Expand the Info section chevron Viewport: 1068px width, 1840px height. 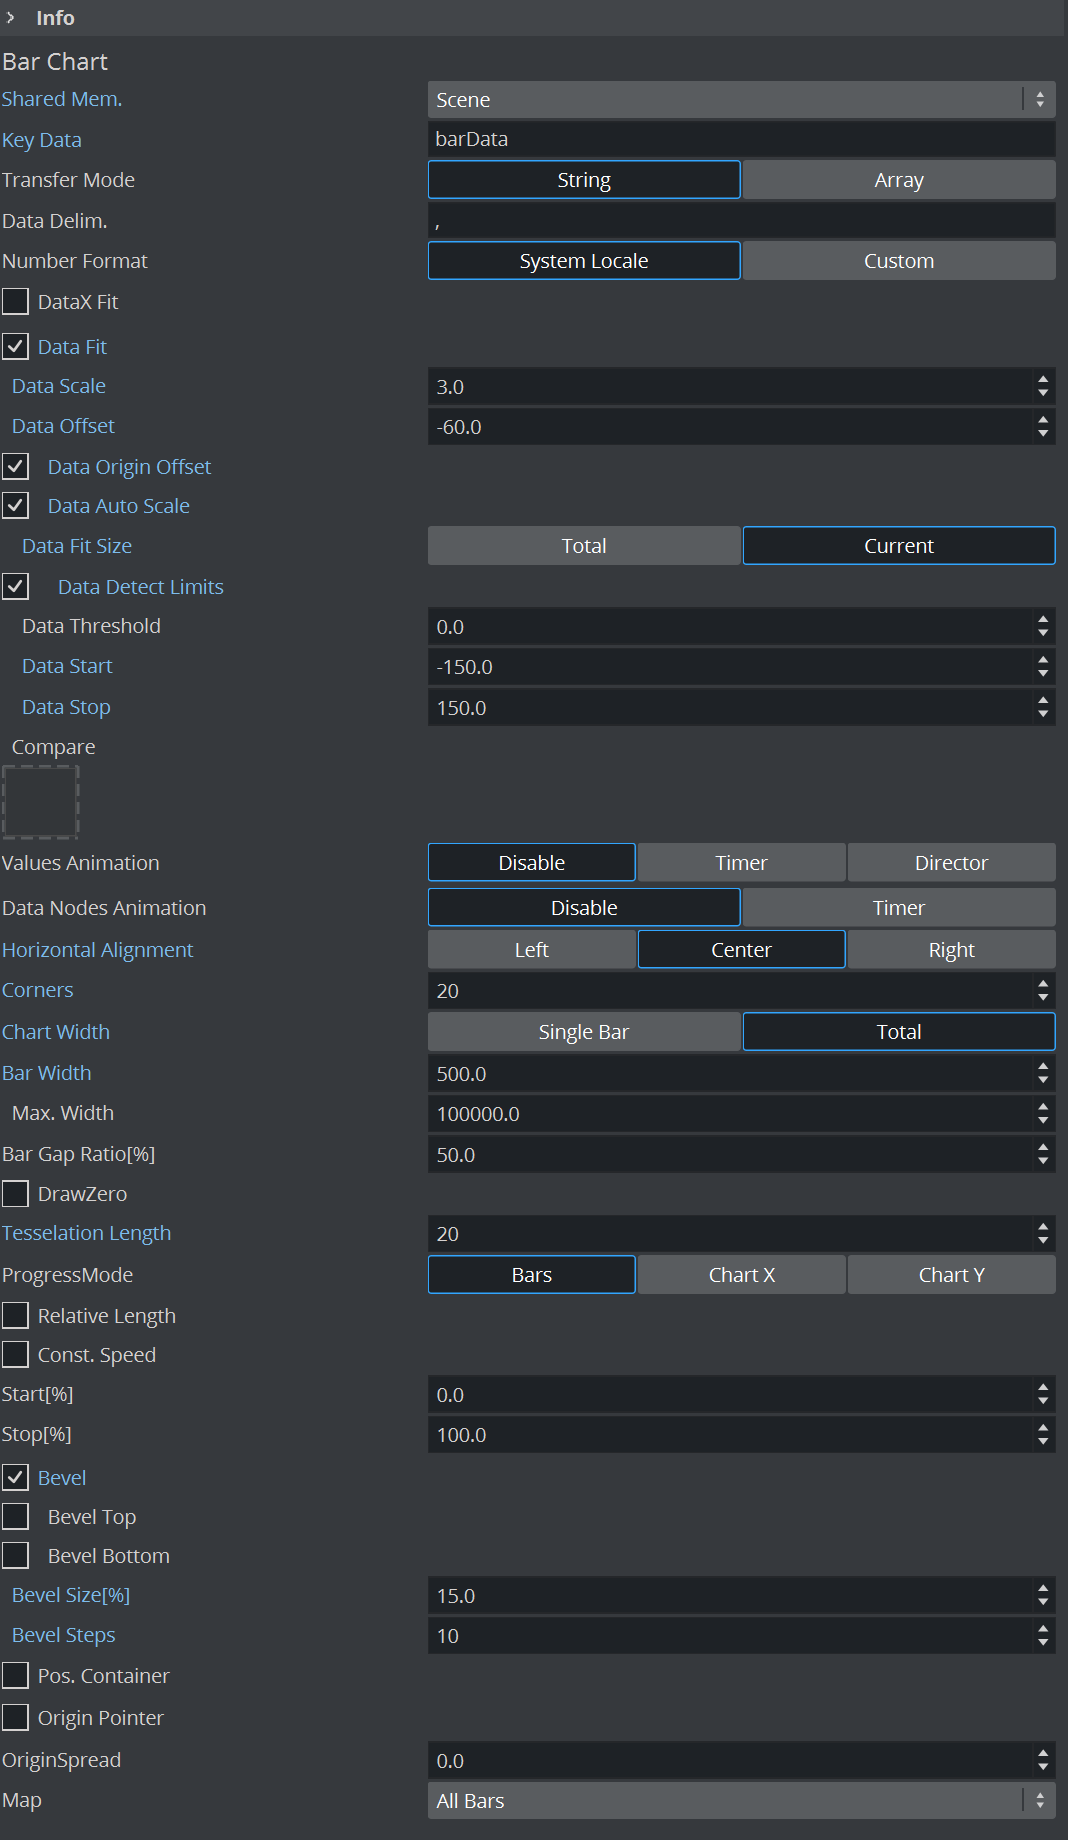(x=11, y=18)
